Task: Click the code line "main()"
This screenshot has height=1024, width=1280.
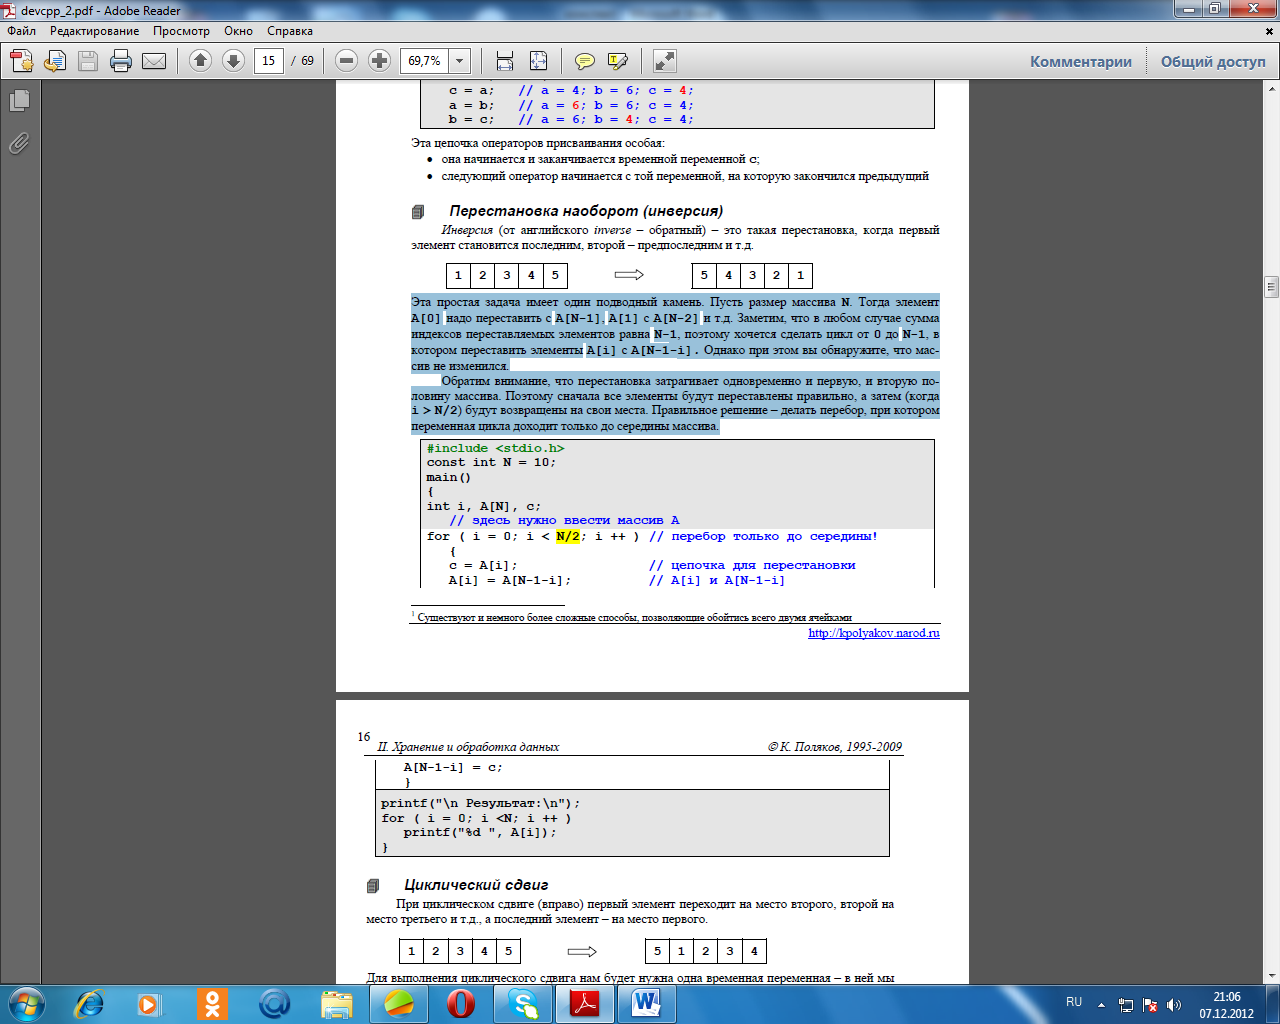Action: [449, 477]
